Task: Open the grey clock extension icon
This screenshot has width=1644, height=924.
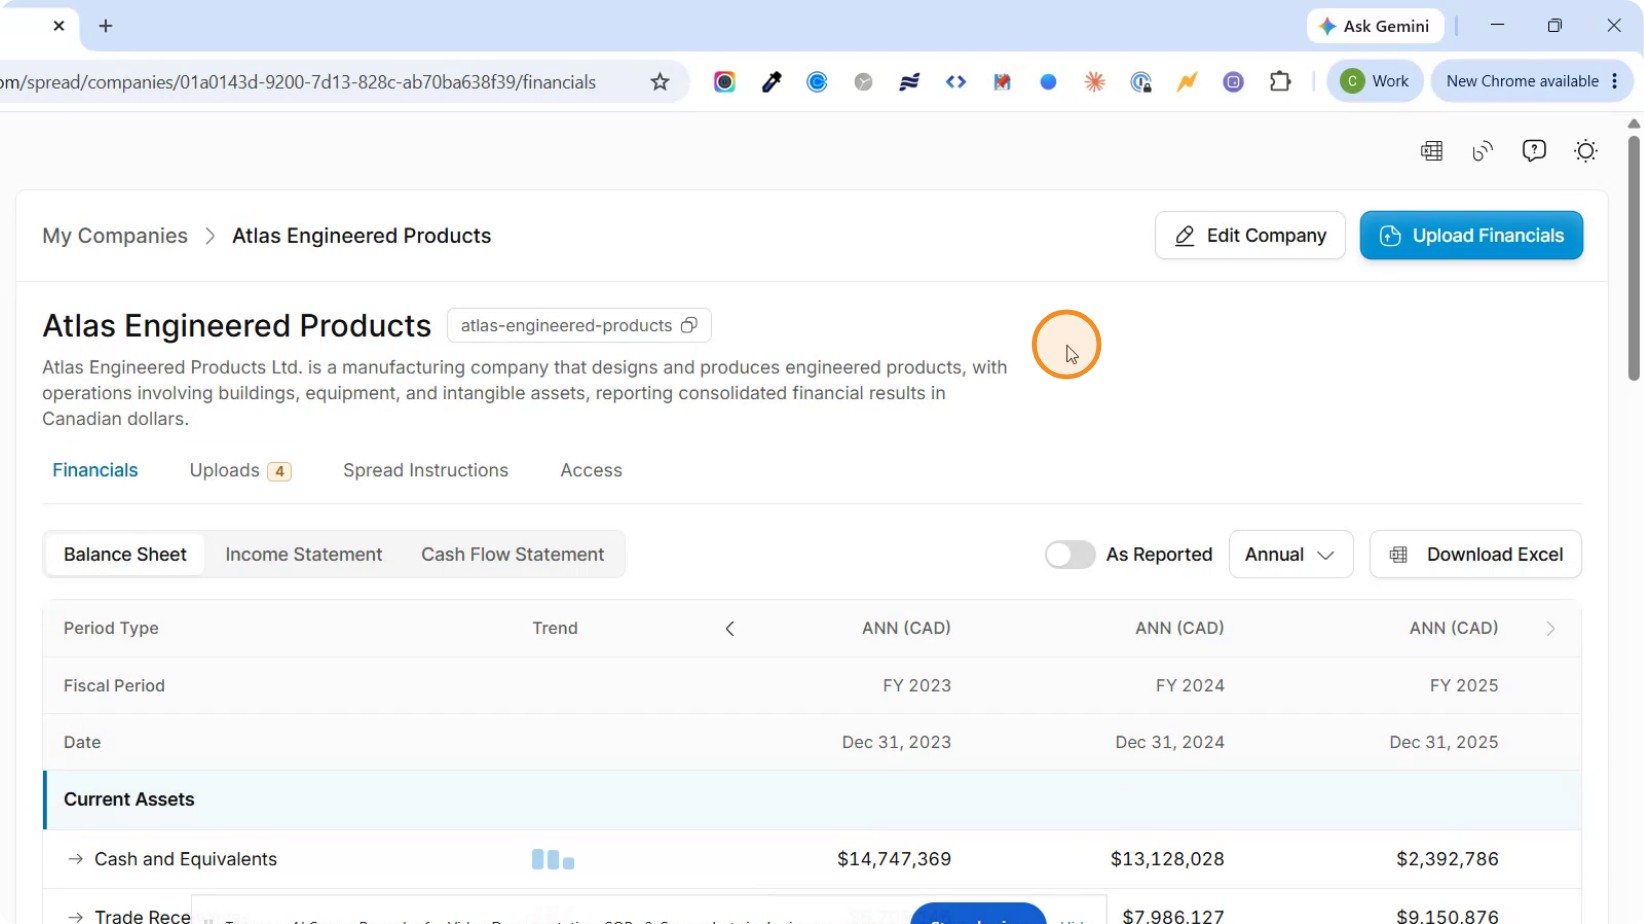Action: coord(863,82)
